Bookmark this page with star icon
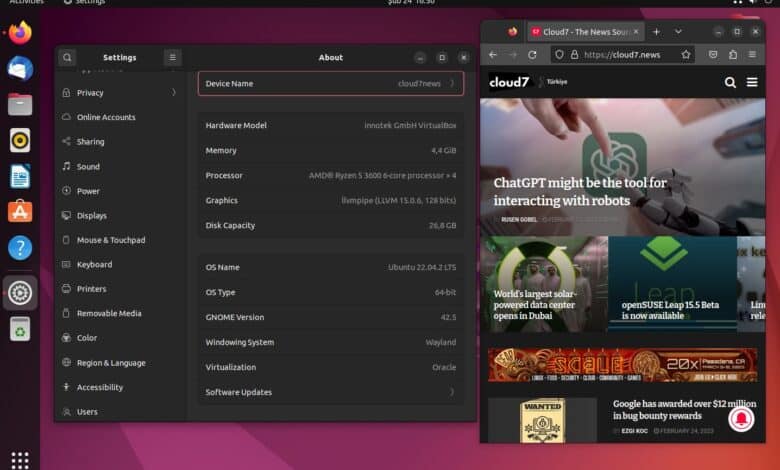Viewport: 780px width, 470px height. click(686, 55)
